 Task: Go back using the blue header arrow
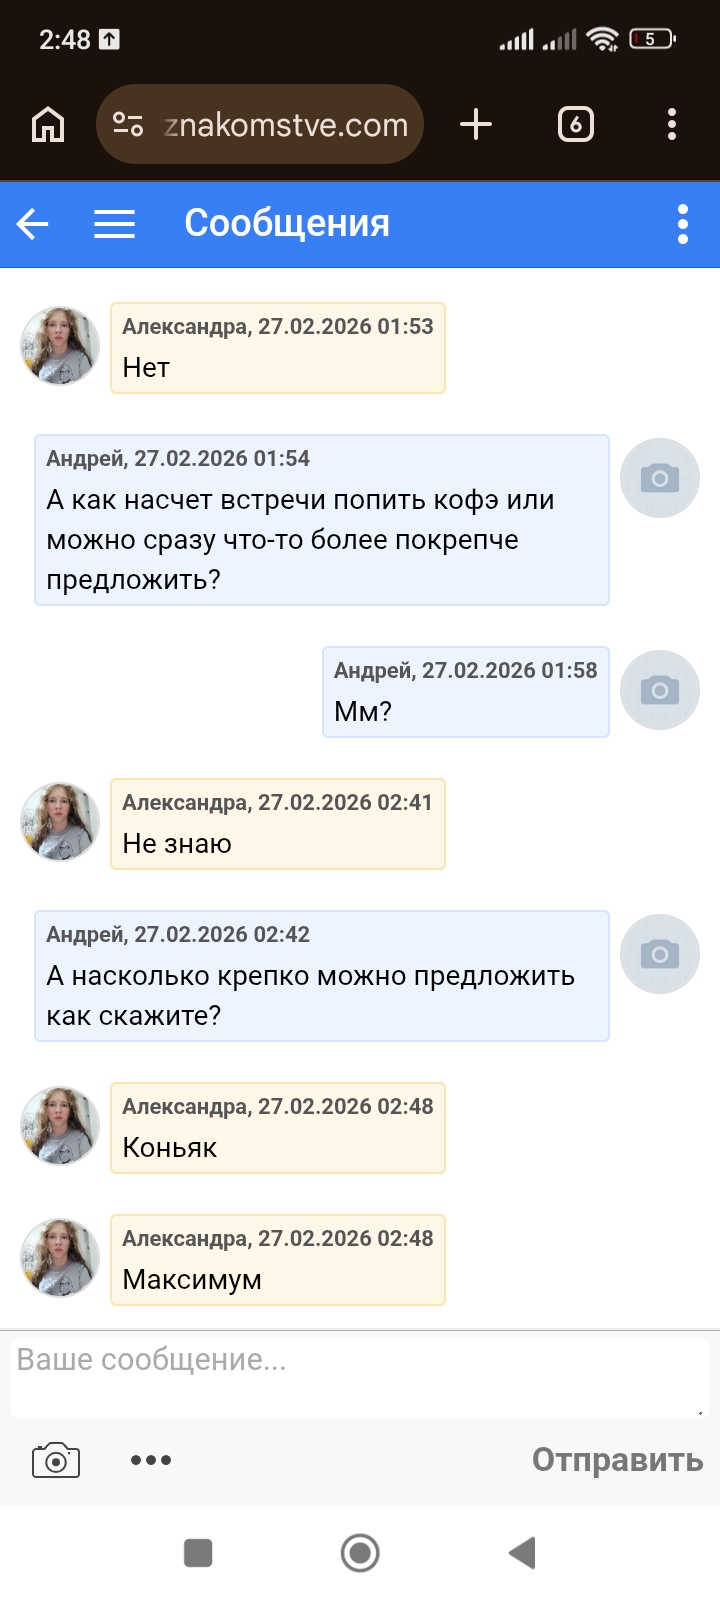33,224
